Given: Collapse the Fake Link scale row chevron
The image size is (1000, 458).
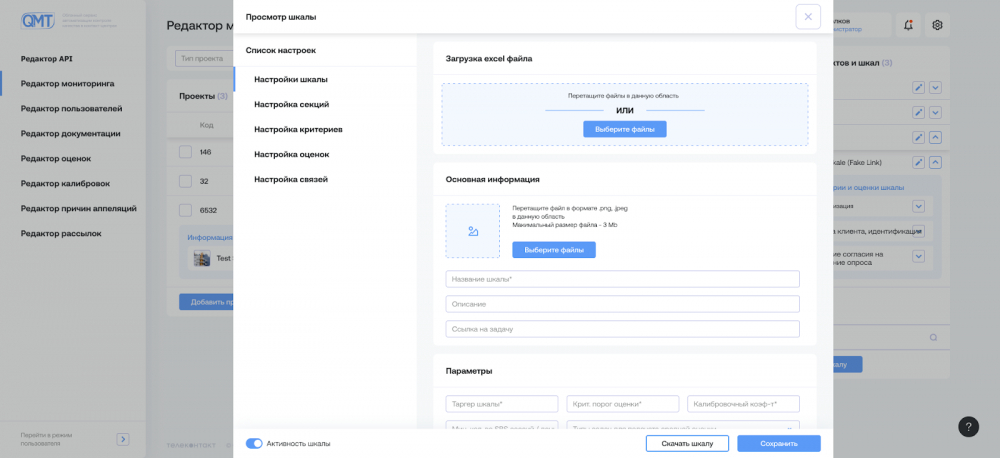Looking at the screenshot, I should click(935, 162).
